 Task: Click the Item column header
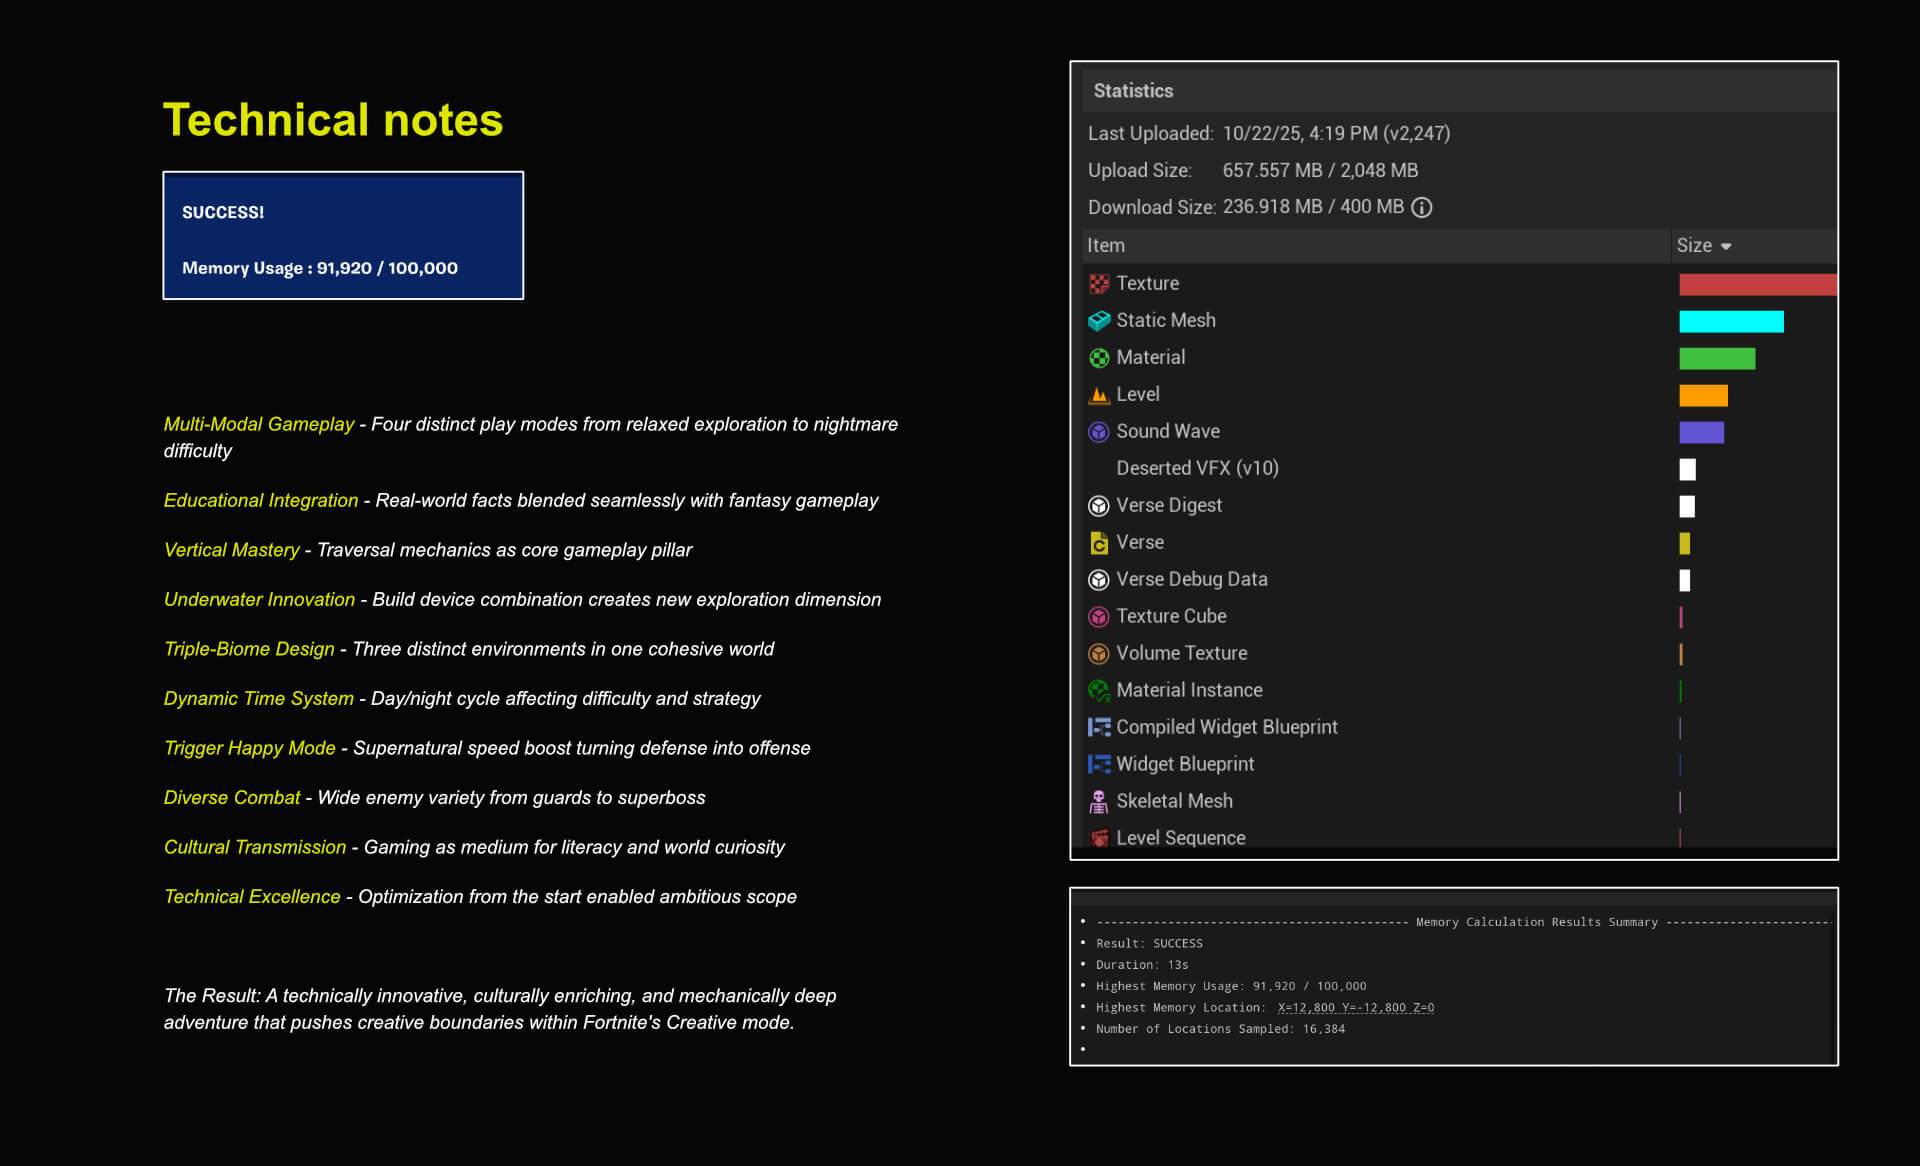tap(1106, 246)
